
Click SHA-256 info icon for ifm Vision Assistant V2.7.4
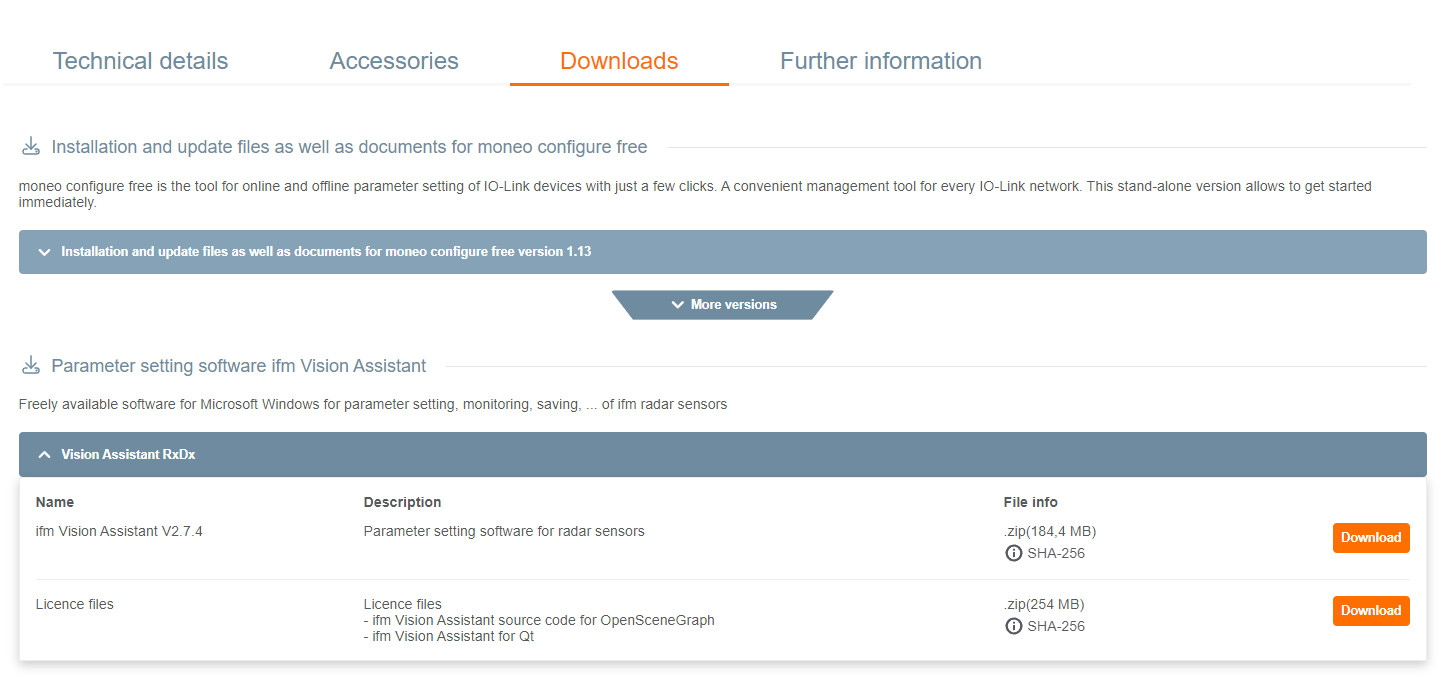click(x=1013, y=553)
